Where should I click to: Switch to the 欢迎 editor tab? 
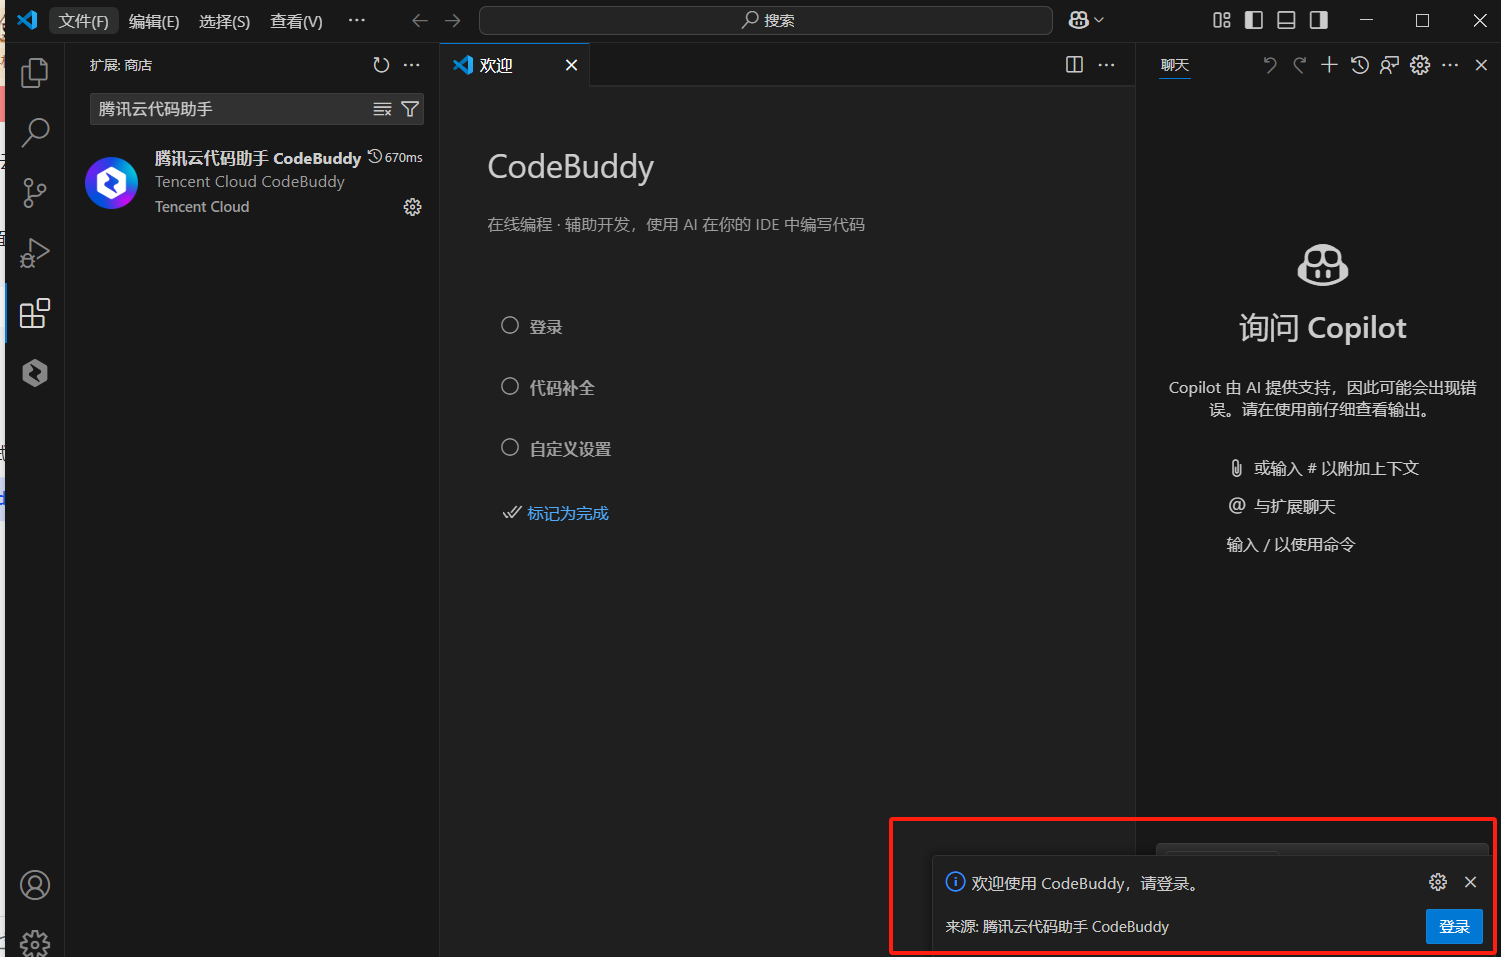coord(514,65)
